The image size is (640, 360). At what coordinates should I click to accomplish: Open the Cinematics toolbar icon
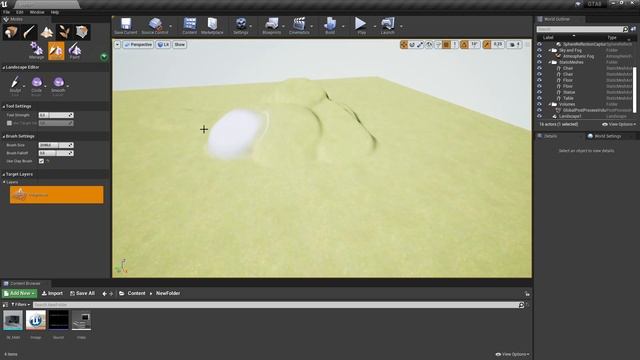point(299,26)
